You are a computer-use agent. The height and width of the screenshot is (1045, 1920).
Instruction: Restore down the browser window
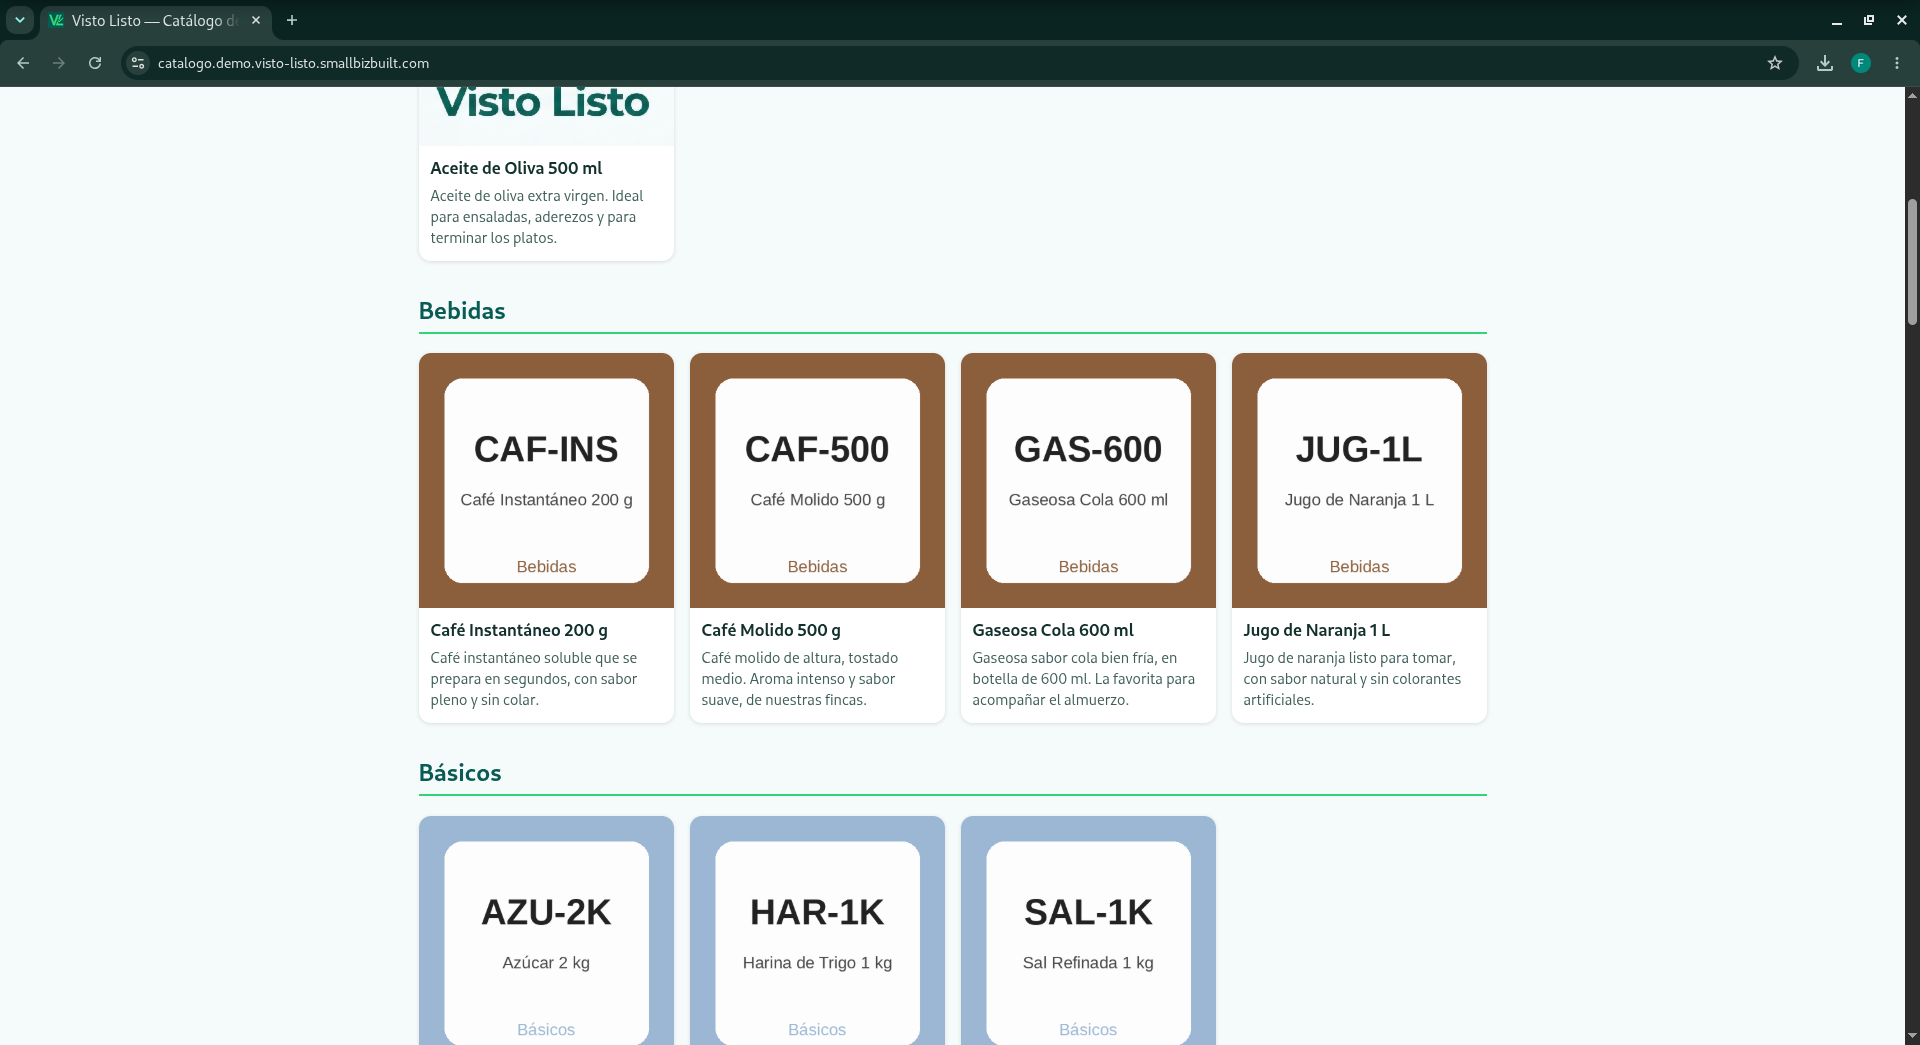click(1868, 20)
